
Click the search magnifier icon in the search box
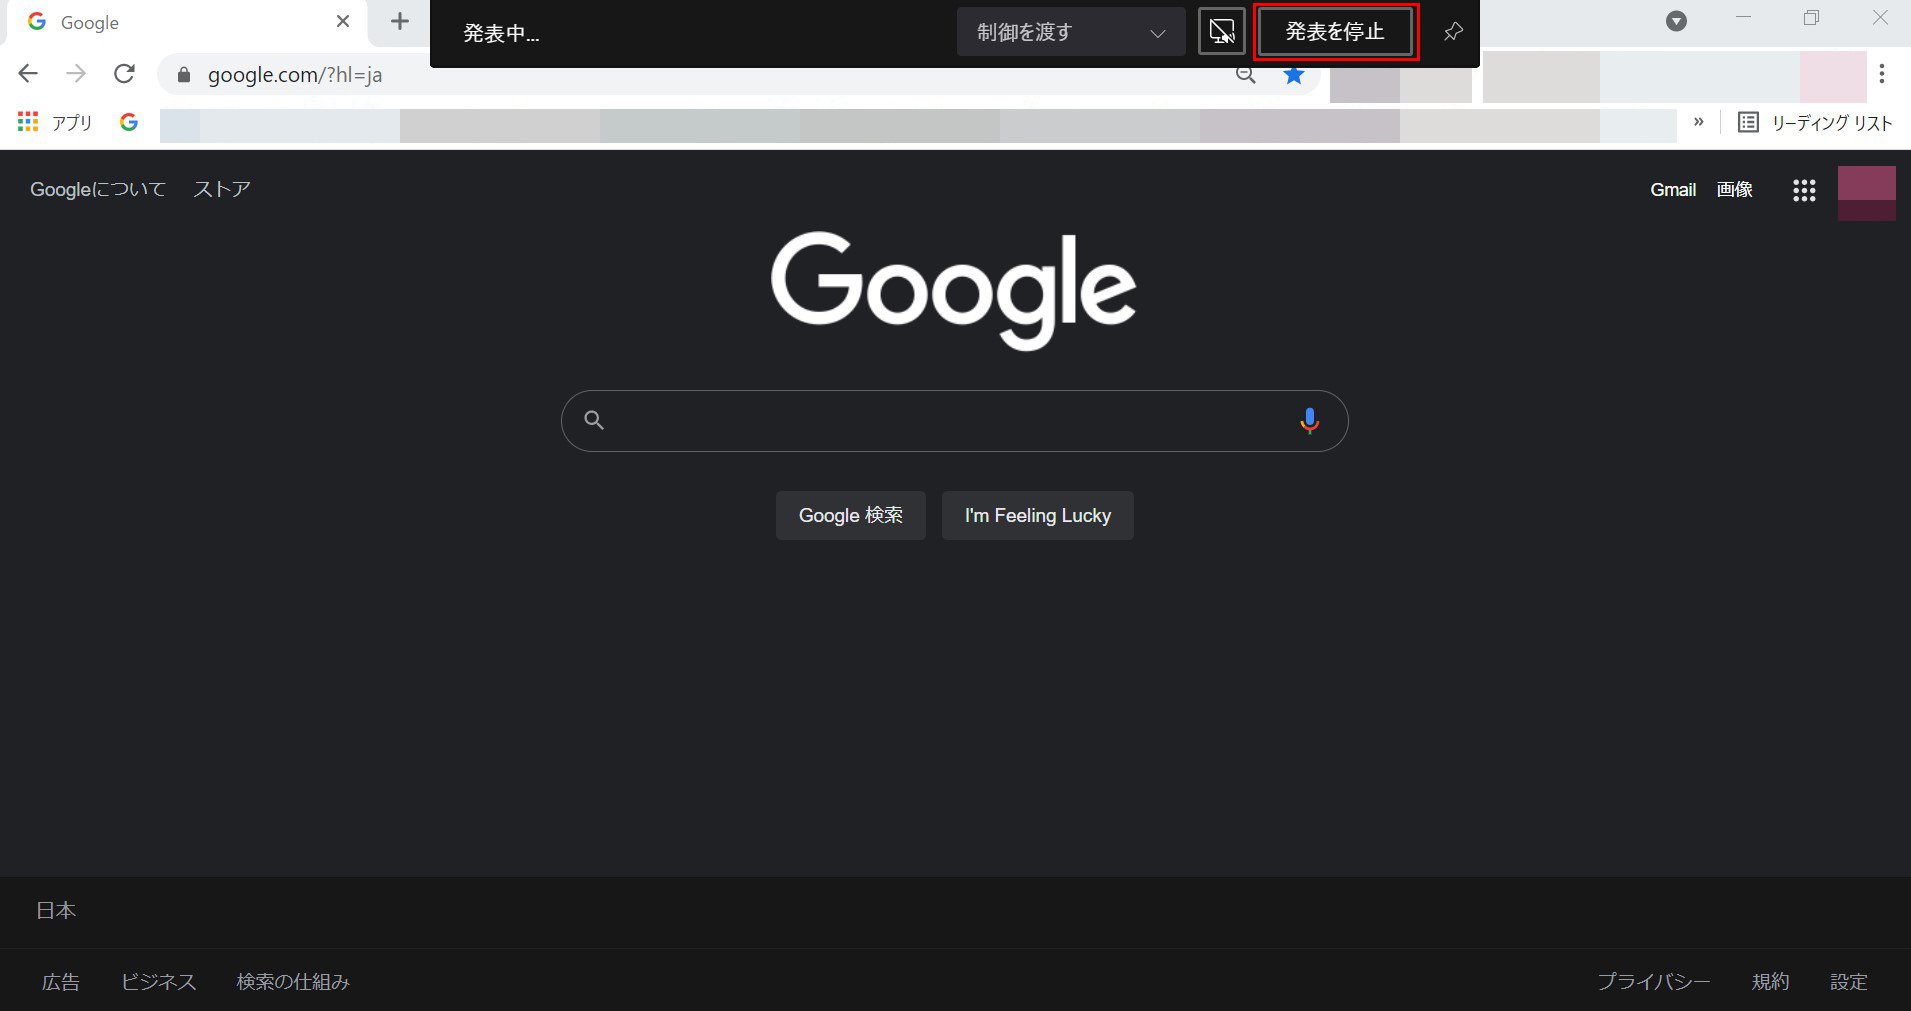point(594,420)
